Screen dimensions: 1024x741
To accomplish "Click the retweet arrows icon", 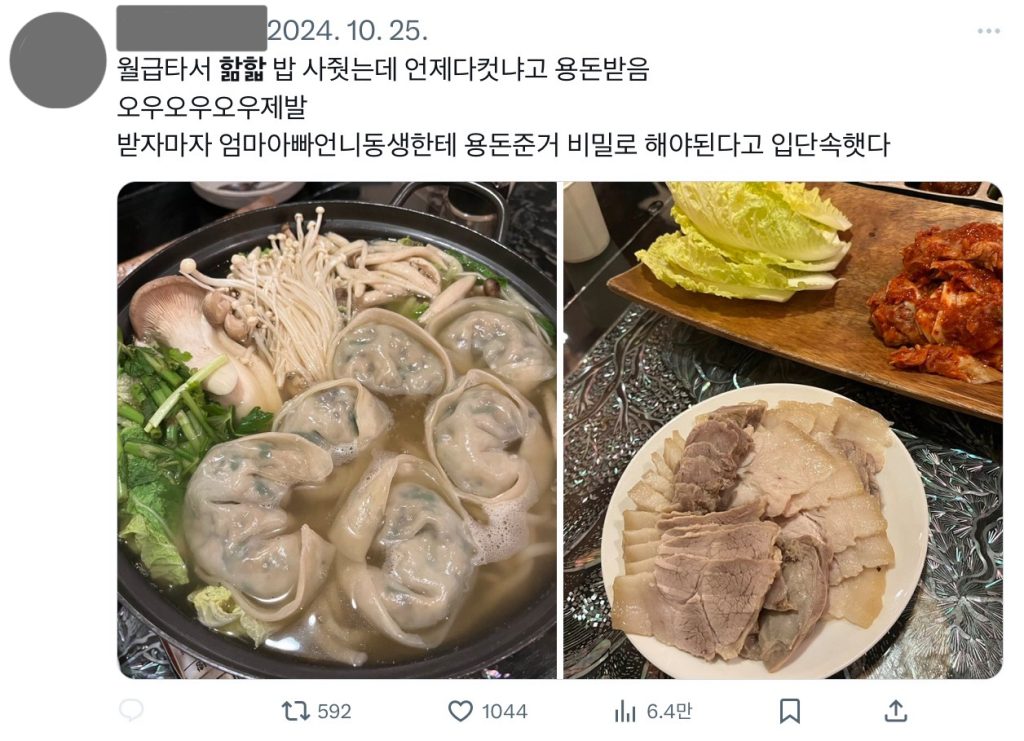I will click(x=295, y=711).
